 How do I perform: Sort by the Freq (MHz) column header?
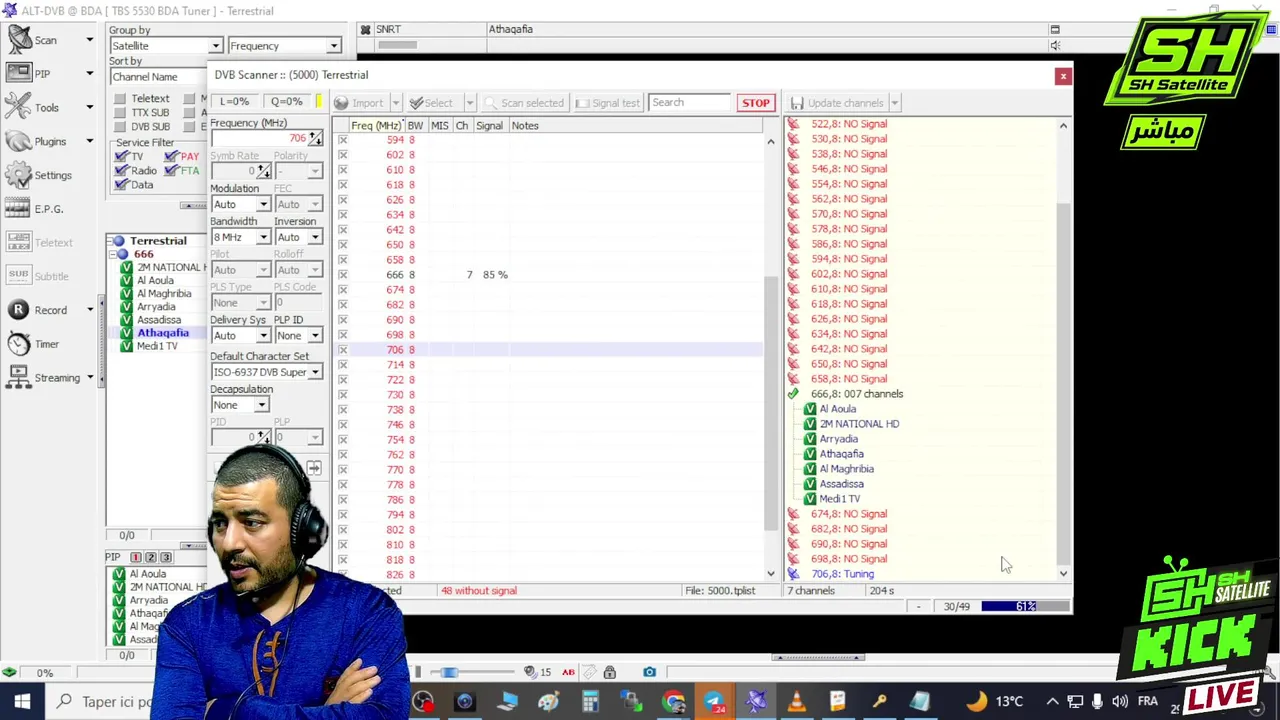[x=375, y=126]
